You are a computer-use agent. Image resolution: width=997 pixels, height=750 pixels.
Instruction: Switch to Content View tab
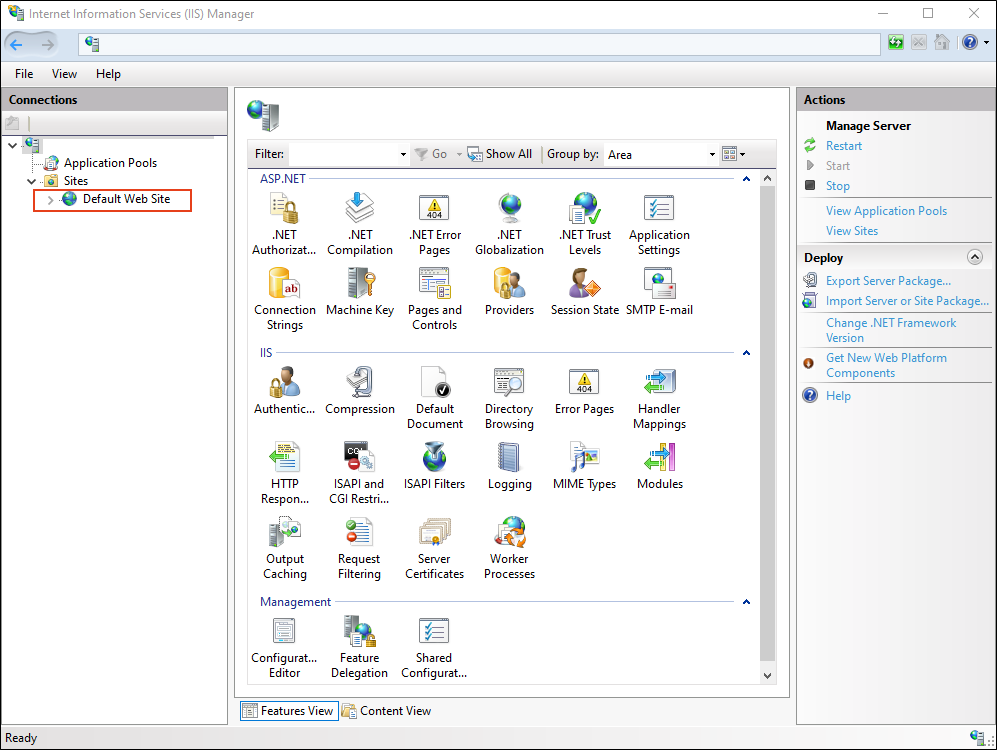pos(387,711)
